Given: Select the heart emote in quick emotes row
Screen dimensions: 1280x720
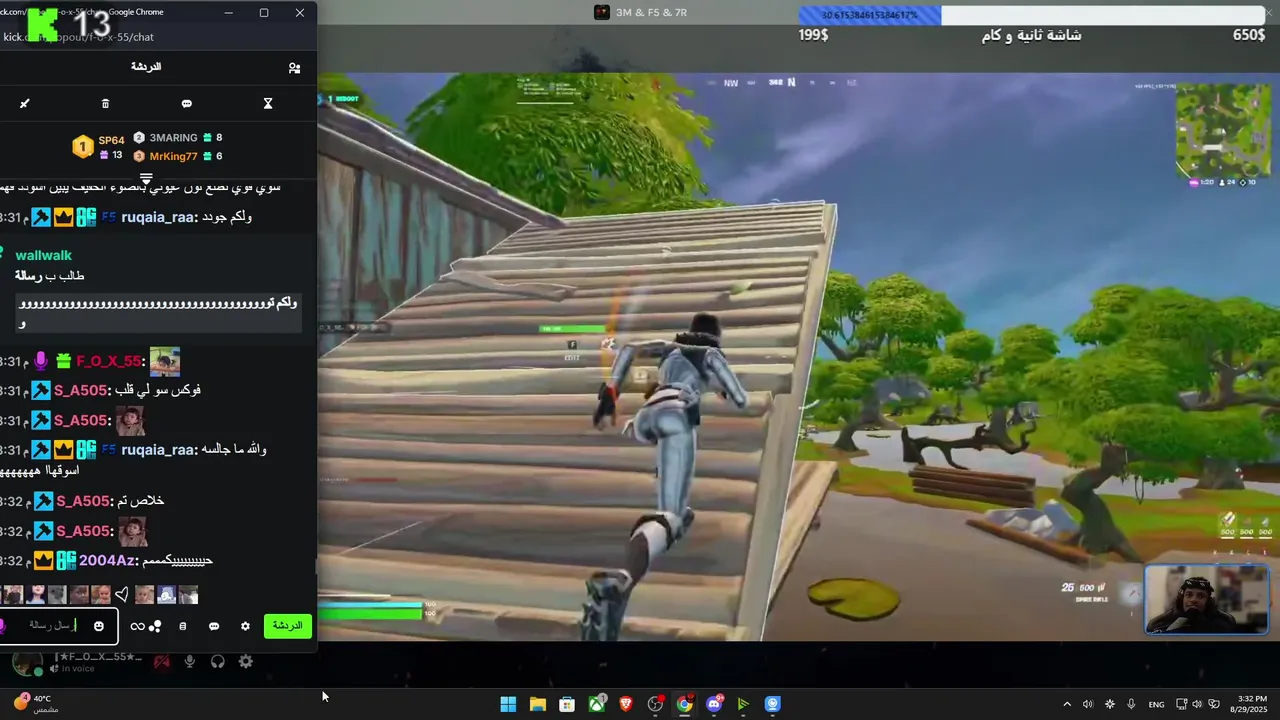Looking at the screenshot, I should (x=121, y=594).
